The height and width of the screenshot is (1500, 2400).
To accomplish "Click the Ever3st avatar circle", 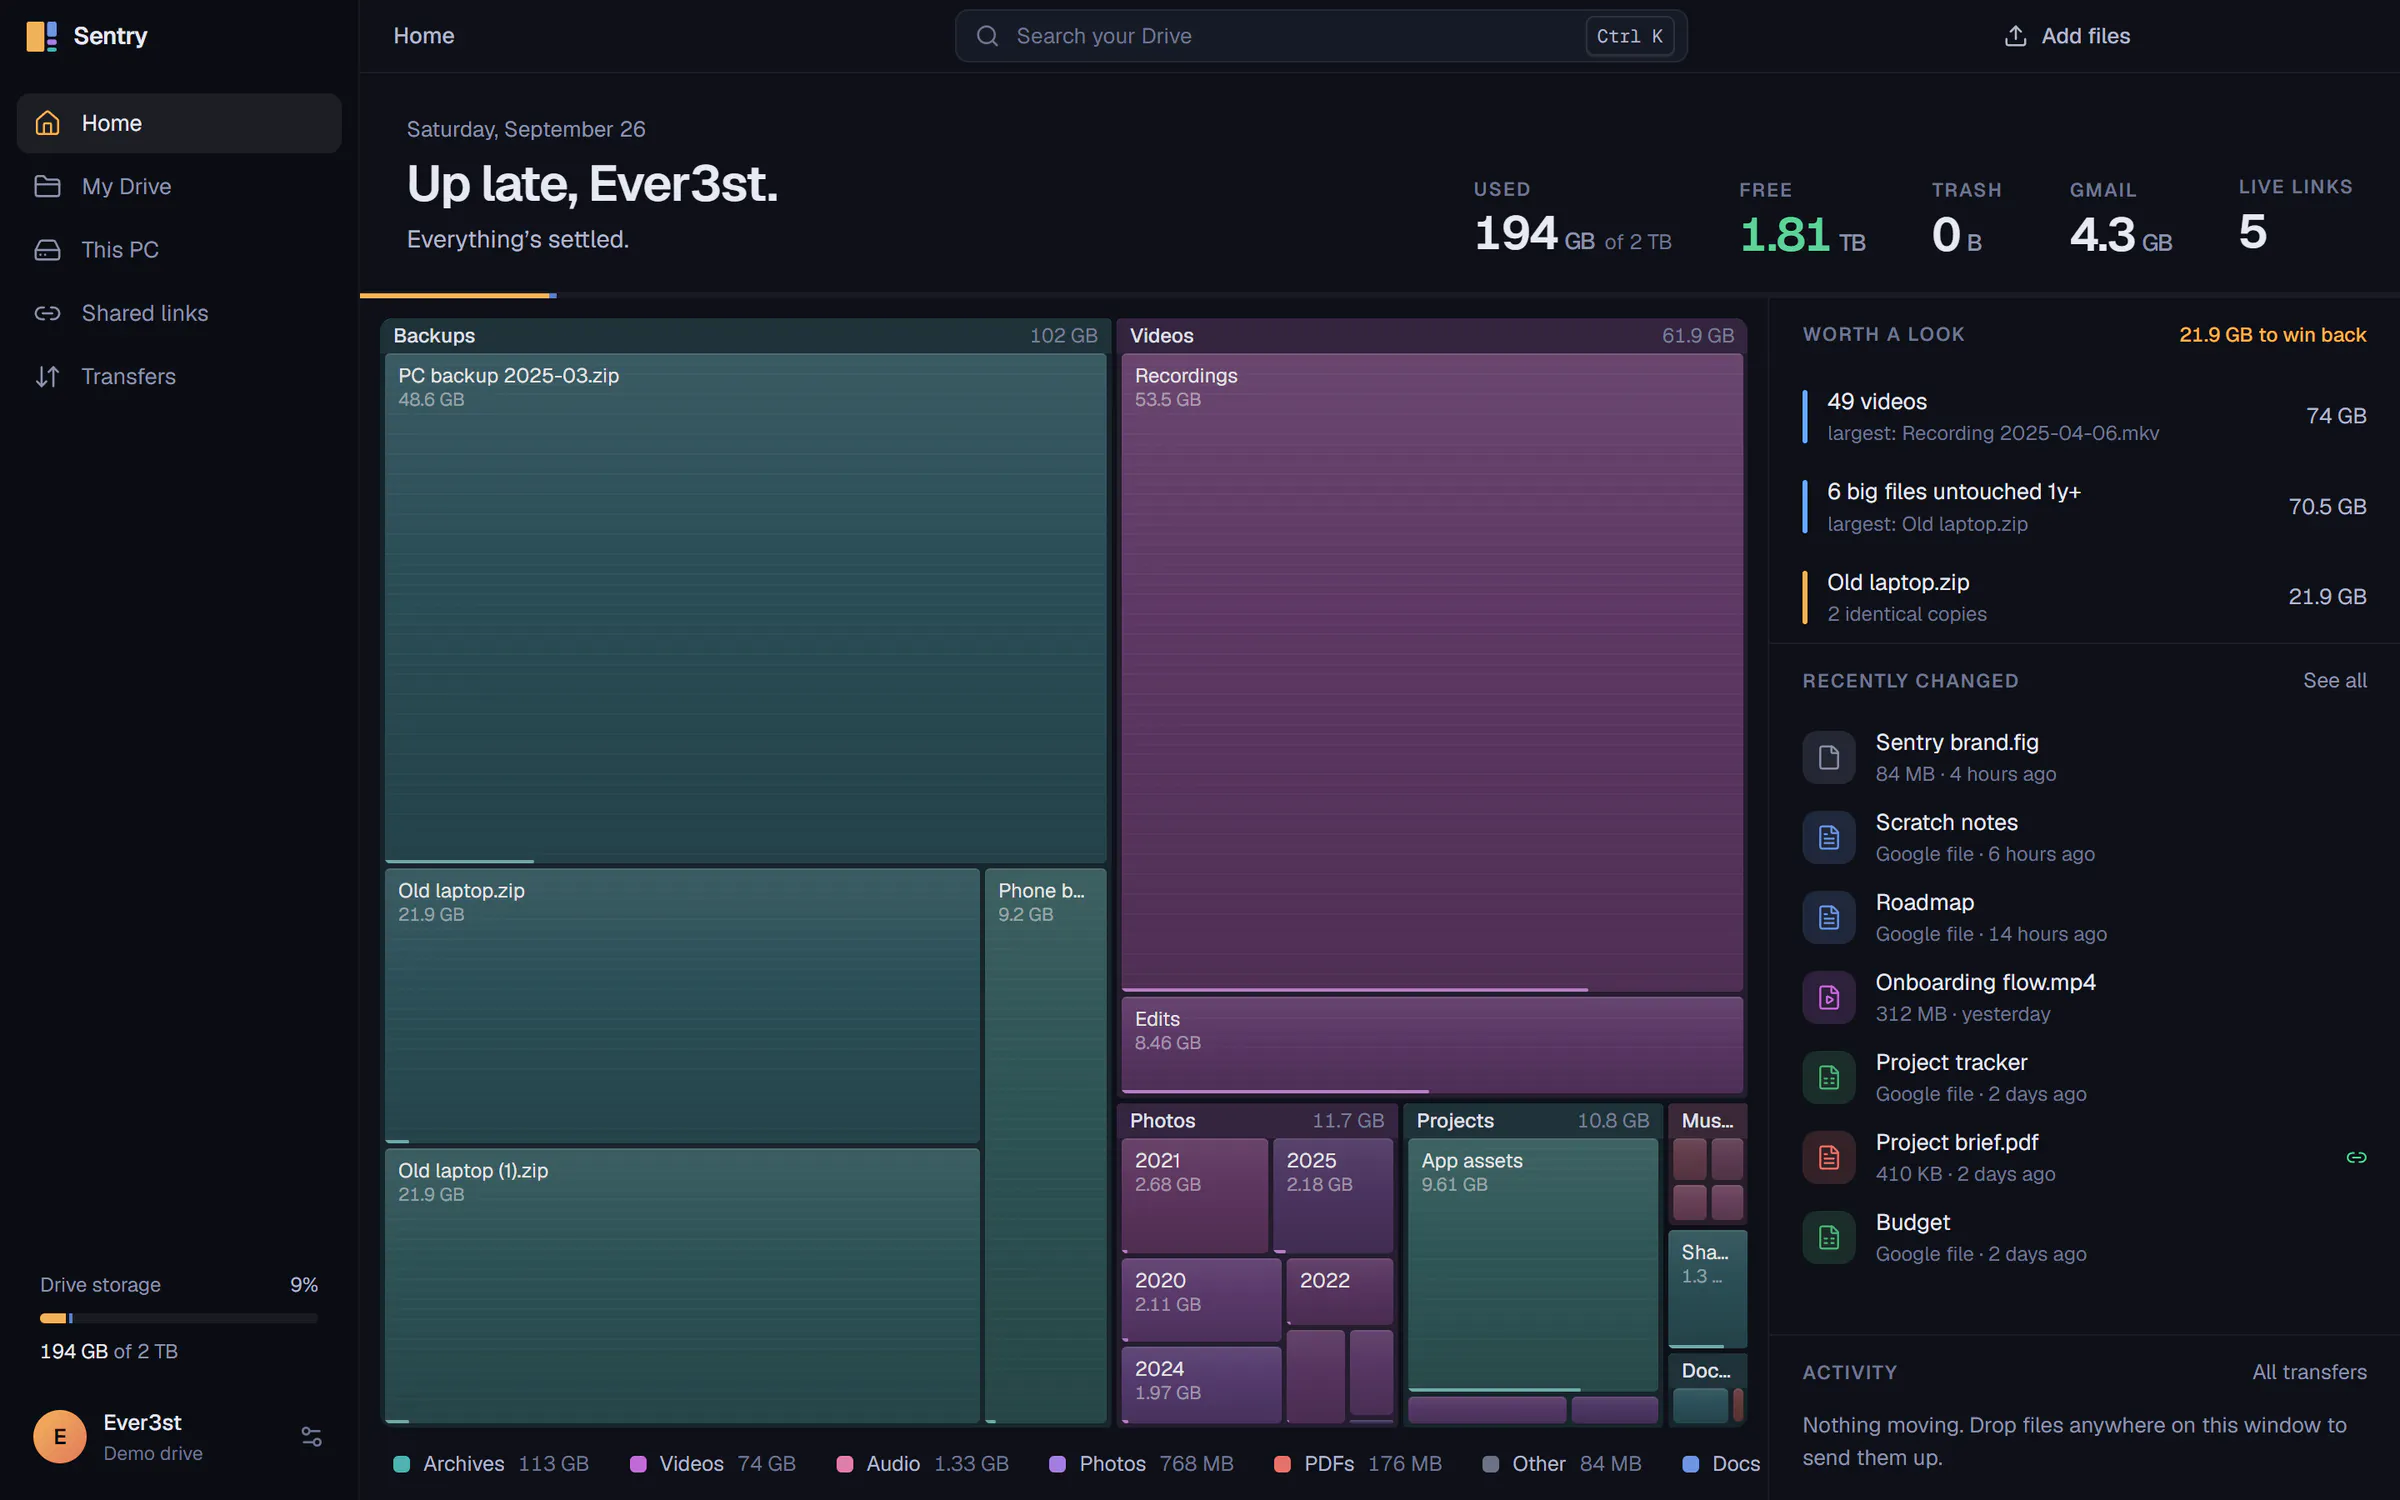I will coord(60,1436).
